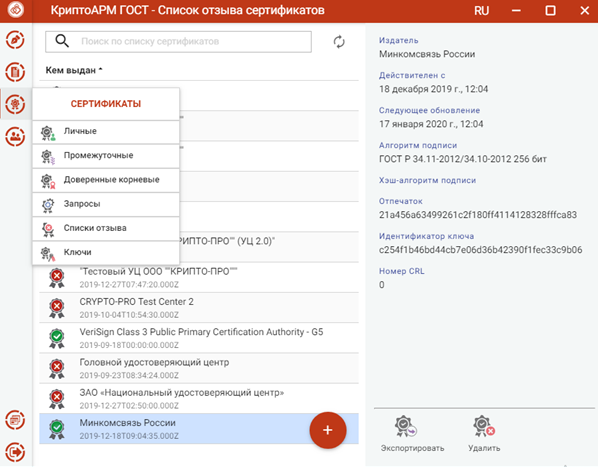The image size is (598, 467).
Task: Export the selected CRL
Action: (x=412, y=434)
